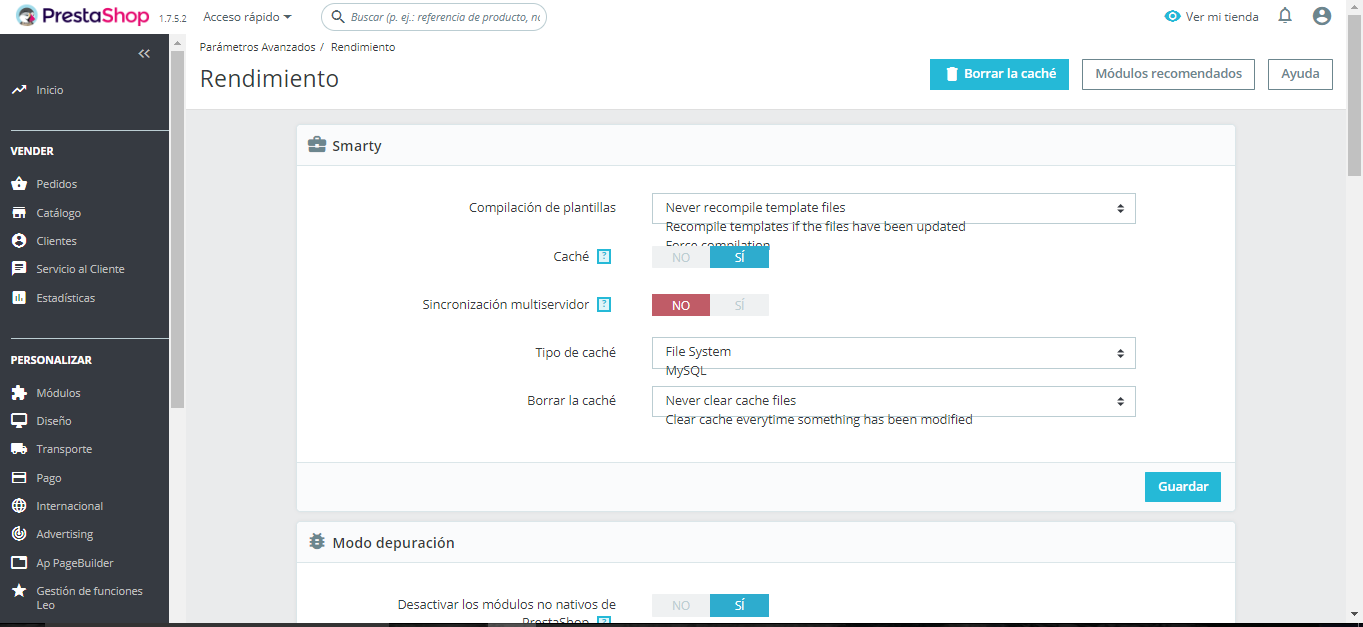Click the Borrar la caché button
This screenshot has width=1363, height=627.
pyautogui.click(x=999, y=74)
